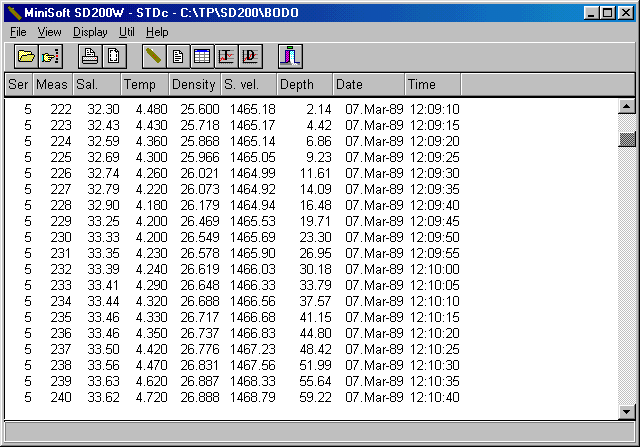Click the Date column header
Screen dimensions: 640x447
369,85
